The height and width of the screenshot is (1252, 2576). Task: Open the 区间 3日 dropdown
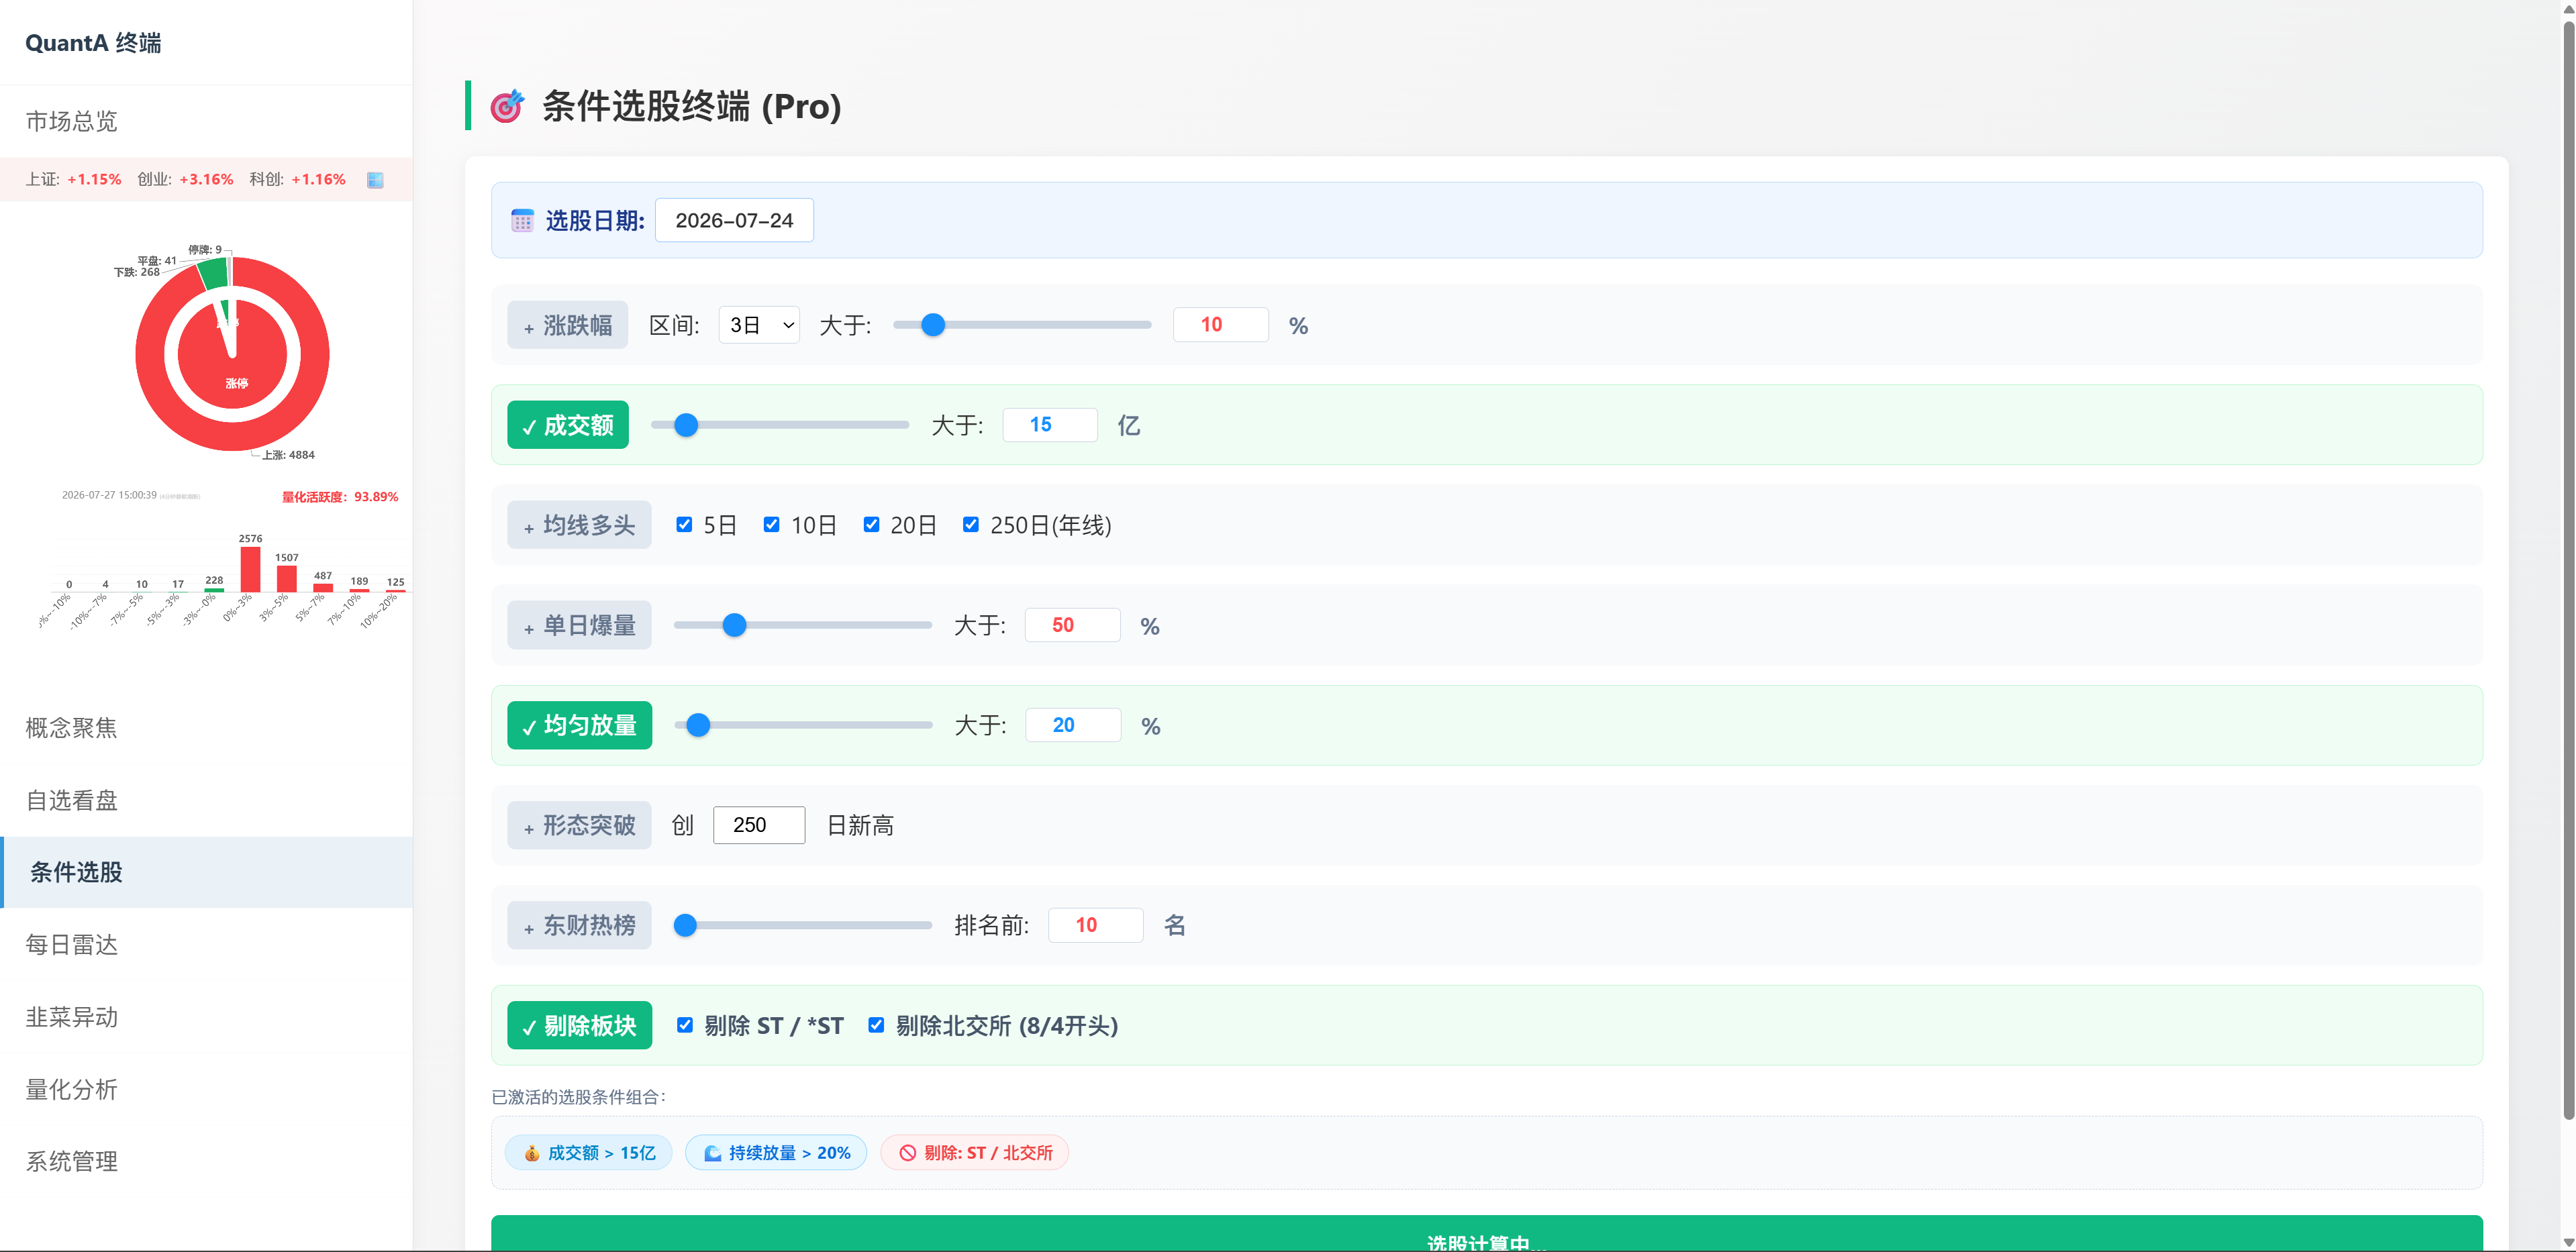(759, 325)
